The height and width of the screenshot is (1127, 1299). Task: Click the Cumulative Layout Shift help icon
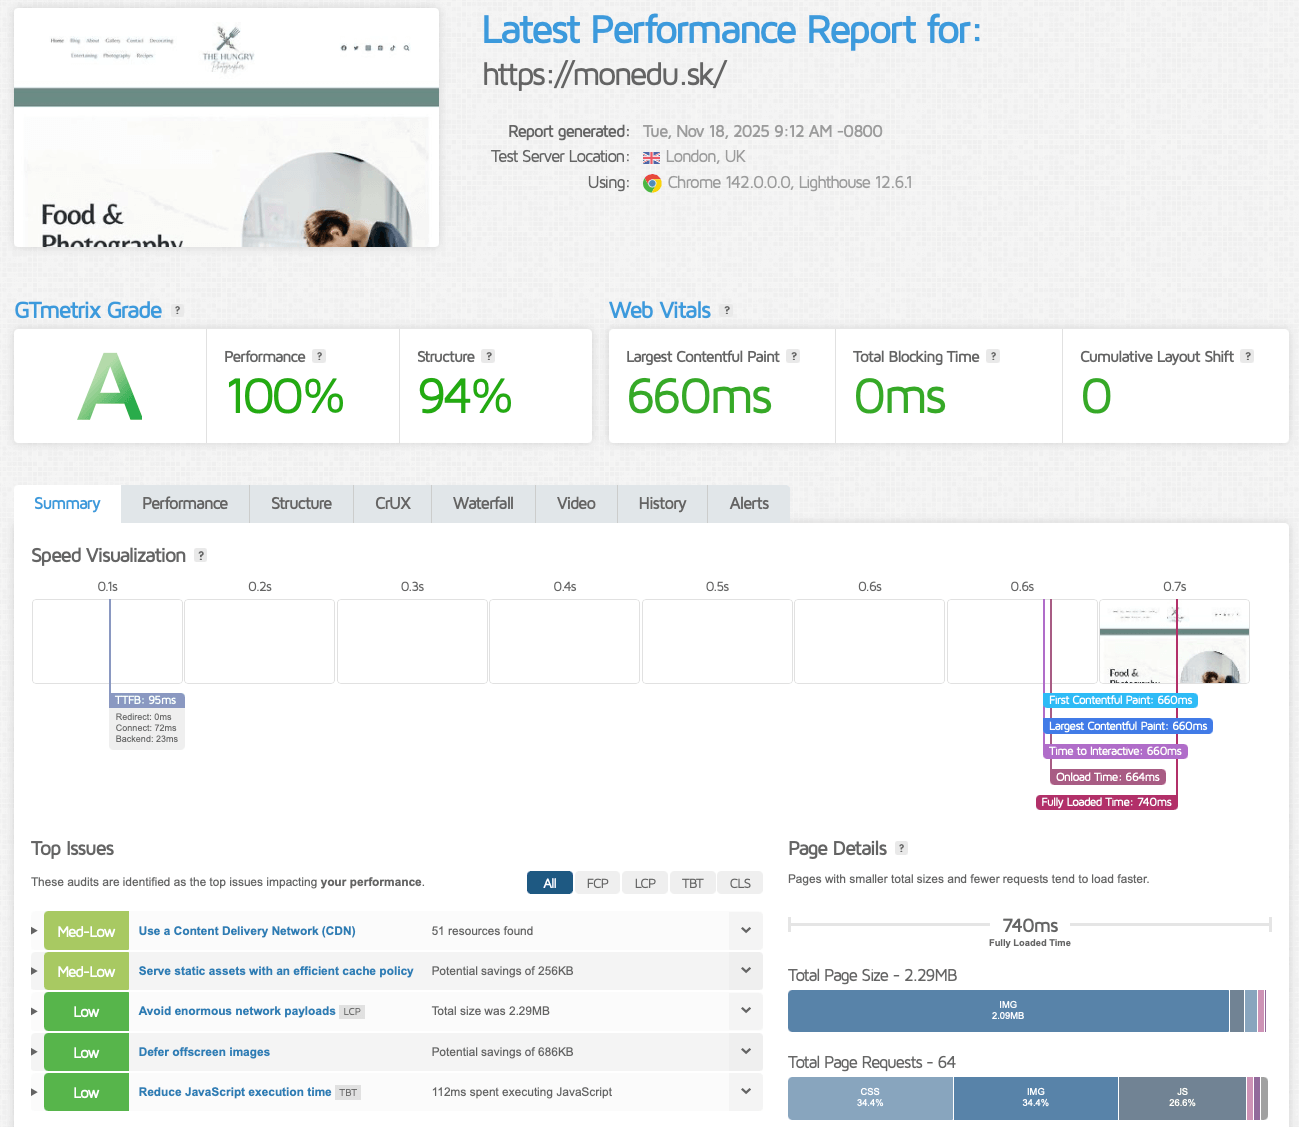click(x=1247, y=356)
